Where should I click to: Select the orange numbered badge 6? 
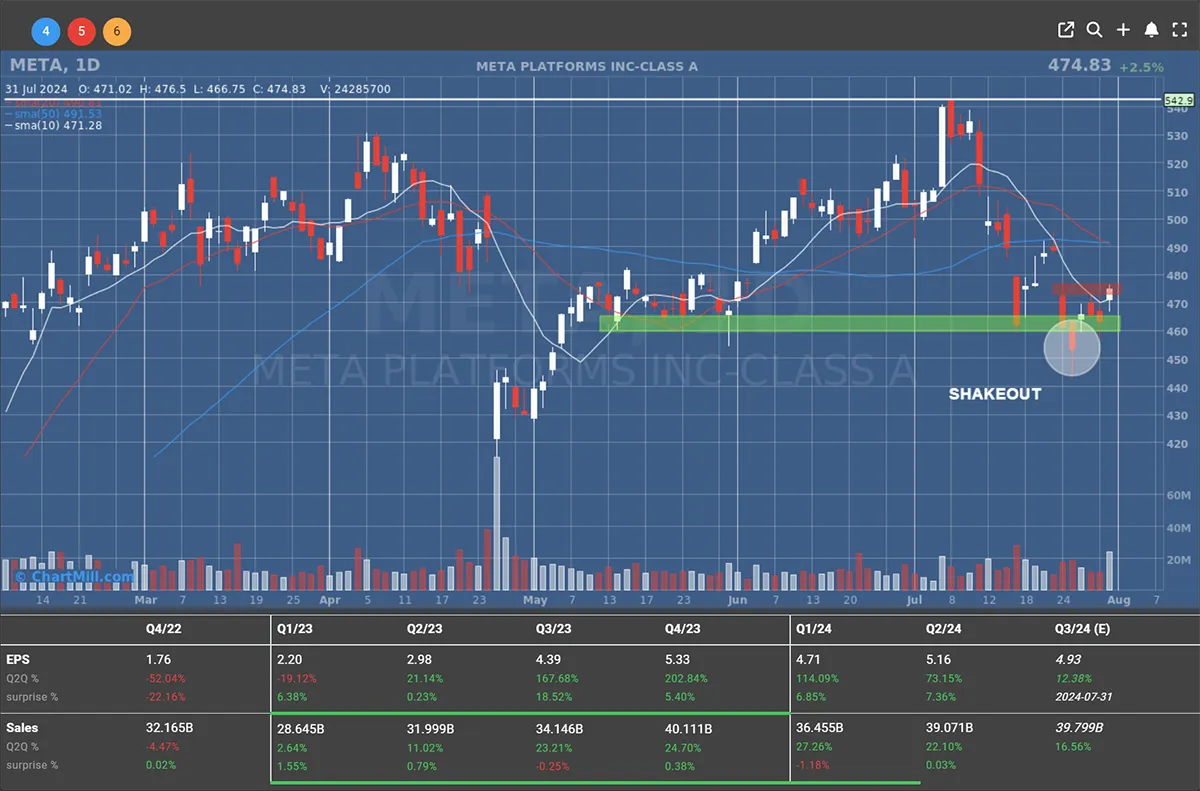[x=117, y=31]
